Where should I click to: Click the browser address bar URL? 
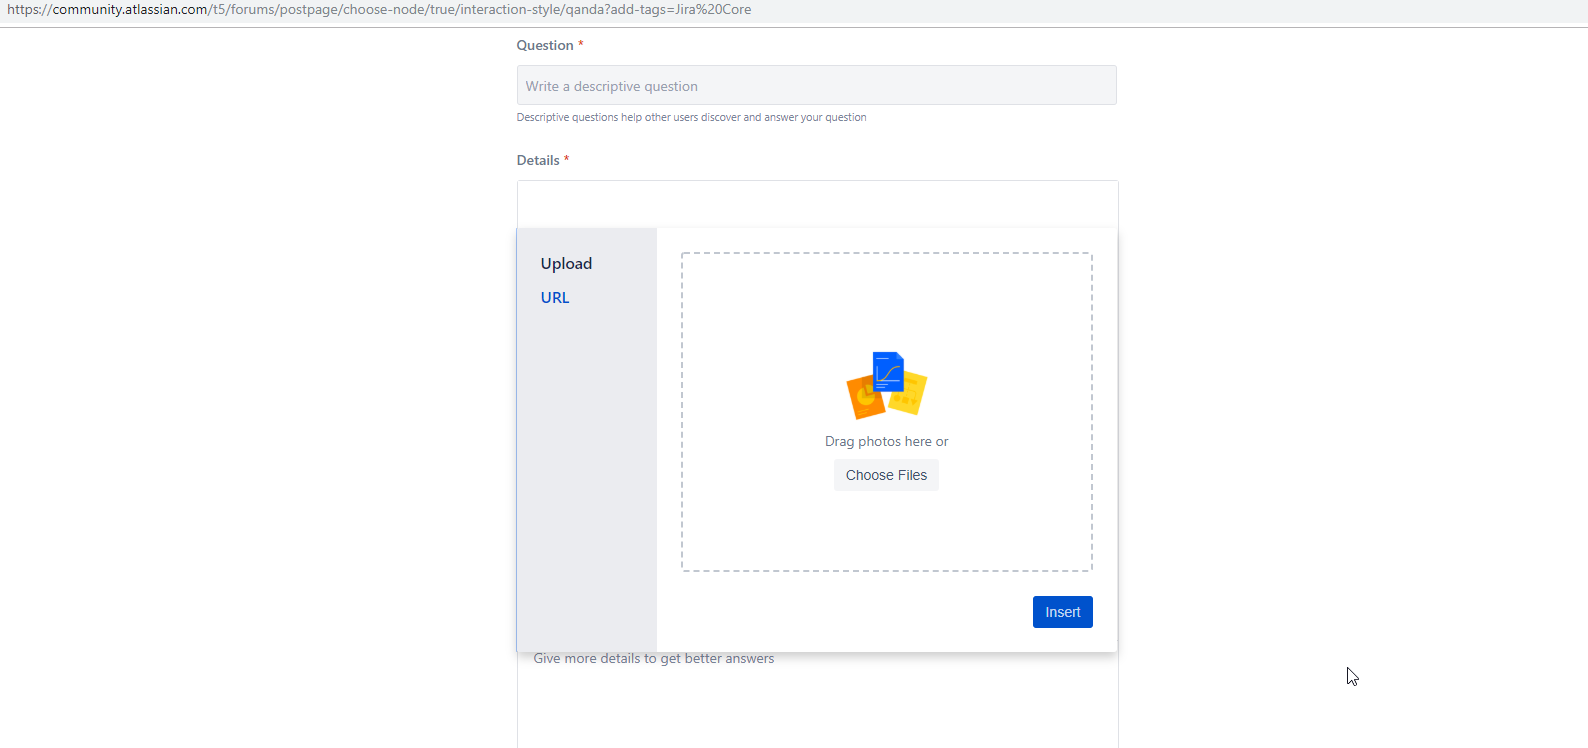379,10
